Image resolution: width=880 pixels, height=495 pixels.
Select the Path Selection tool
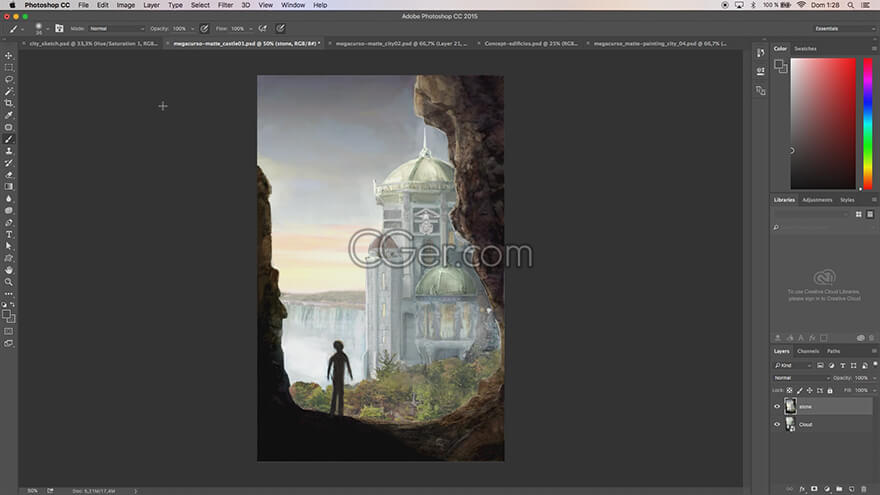[x=8, y=246]
